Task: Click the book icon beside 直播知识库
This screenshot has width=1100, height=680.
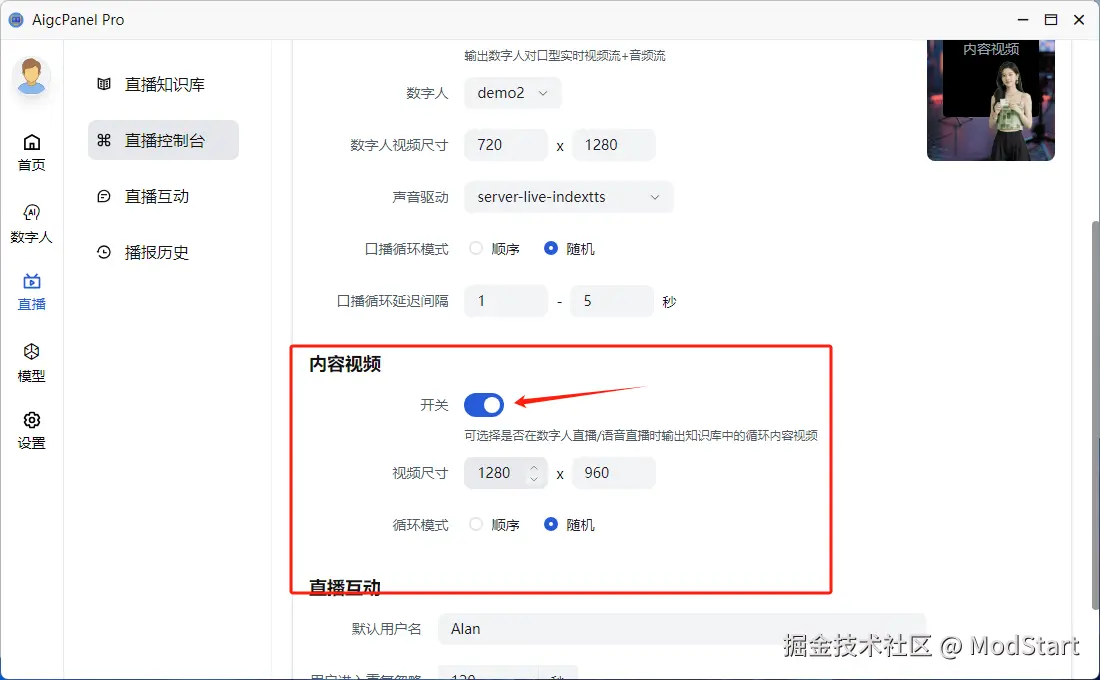Action: click(104, 84)
